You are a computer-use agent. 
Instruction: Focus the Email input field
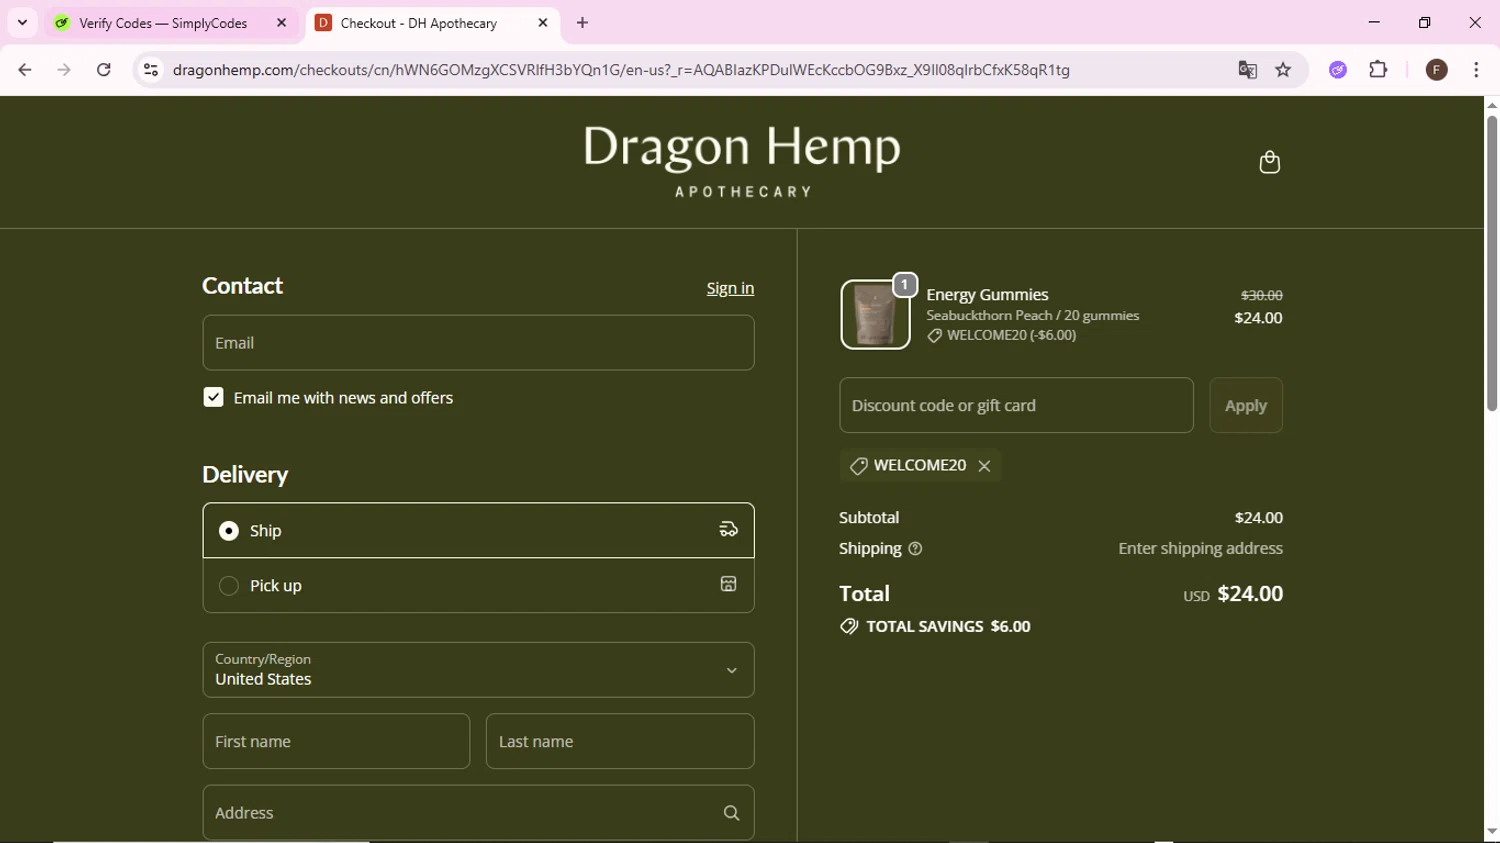478,343
